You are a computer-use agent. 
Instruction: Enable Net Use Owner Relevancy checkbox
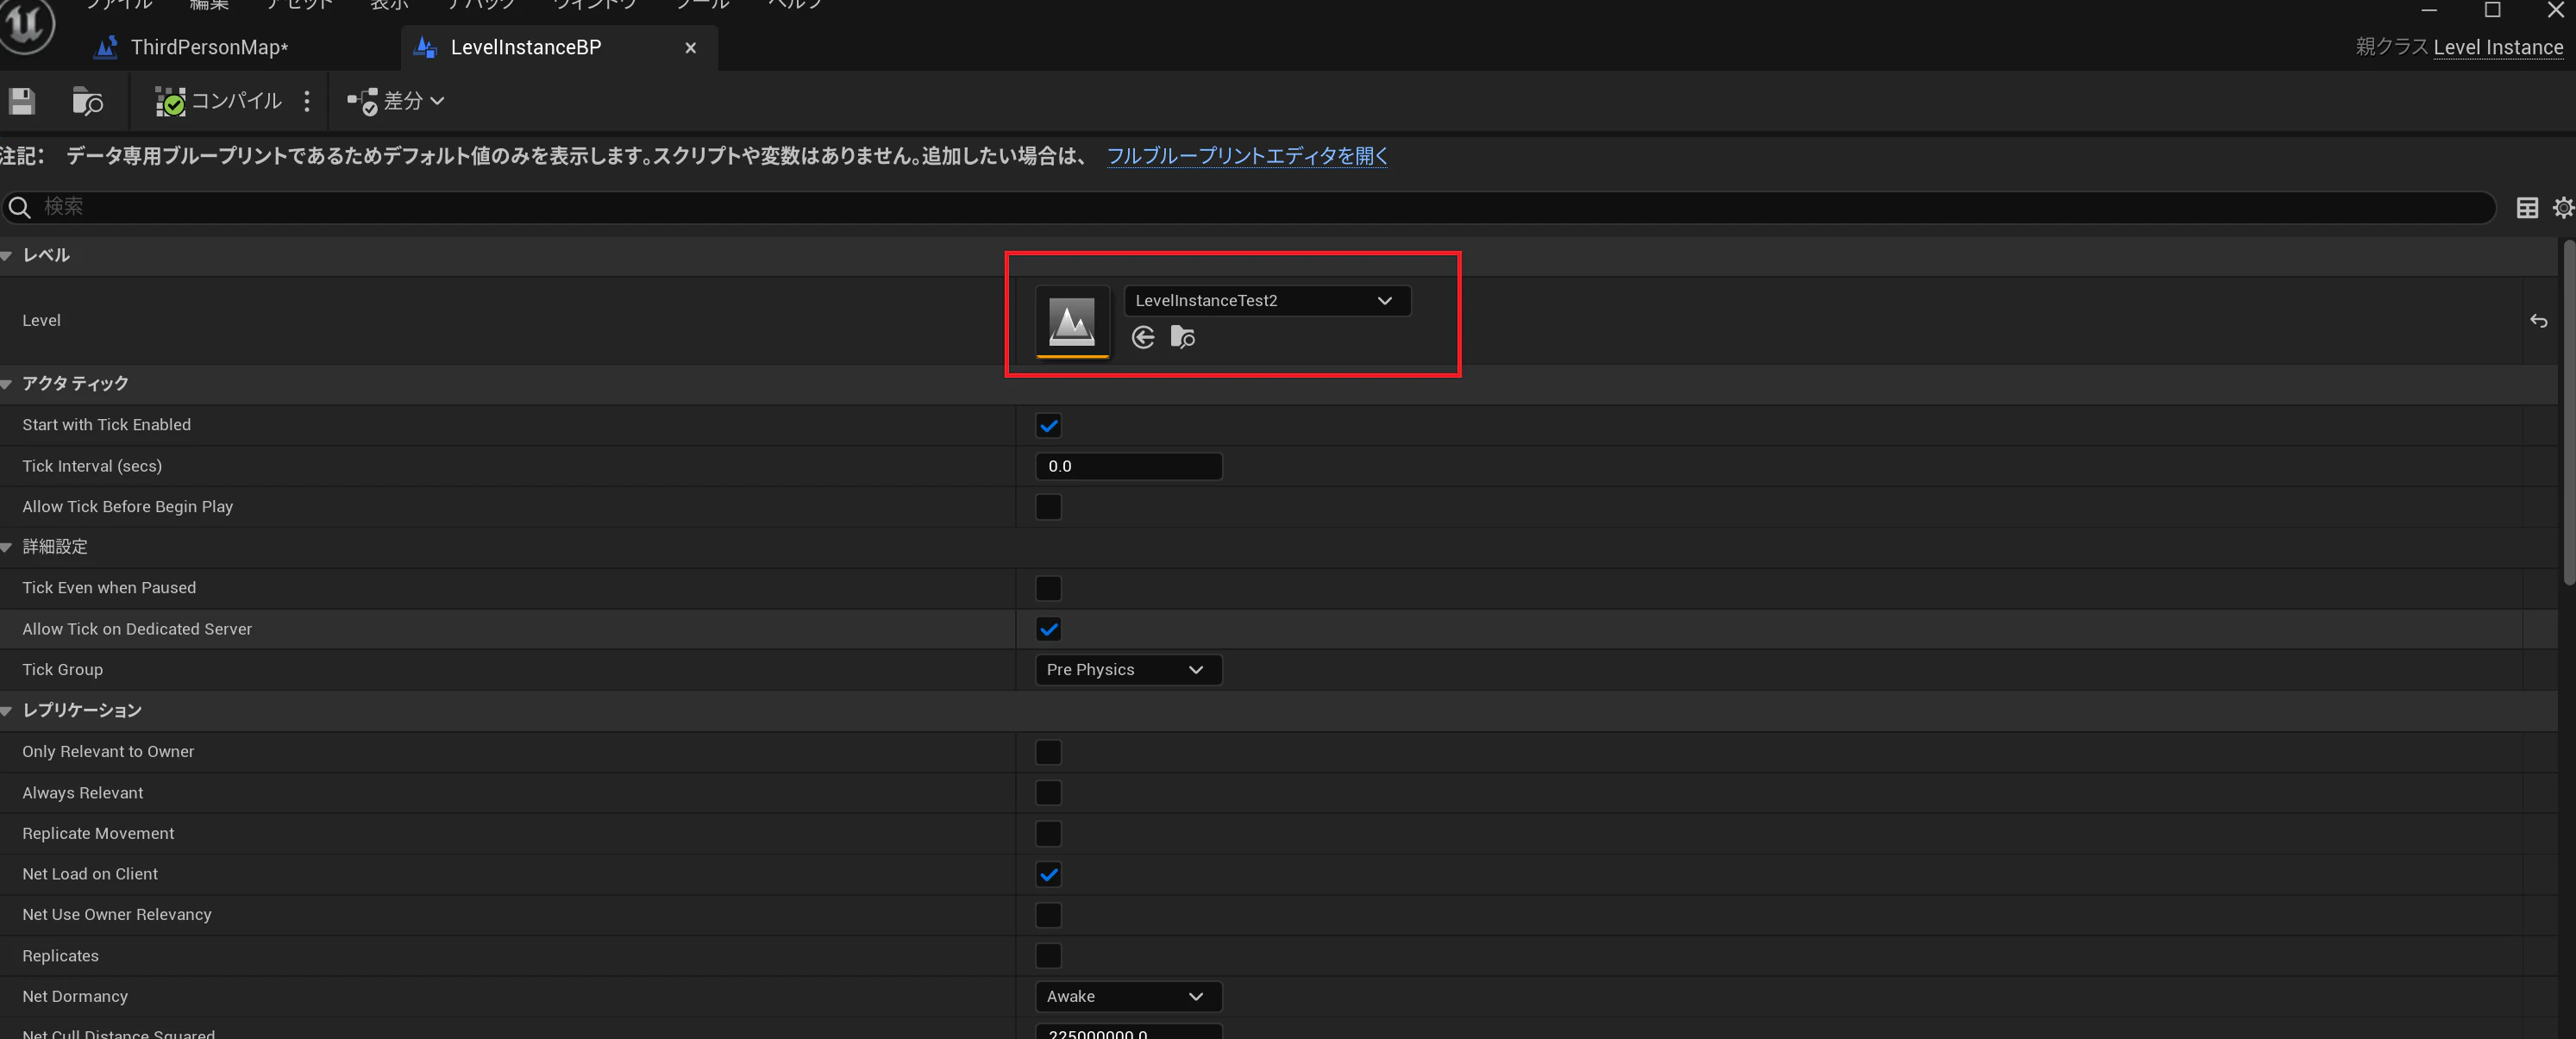pyautogui.click(x=1048, y=915)
